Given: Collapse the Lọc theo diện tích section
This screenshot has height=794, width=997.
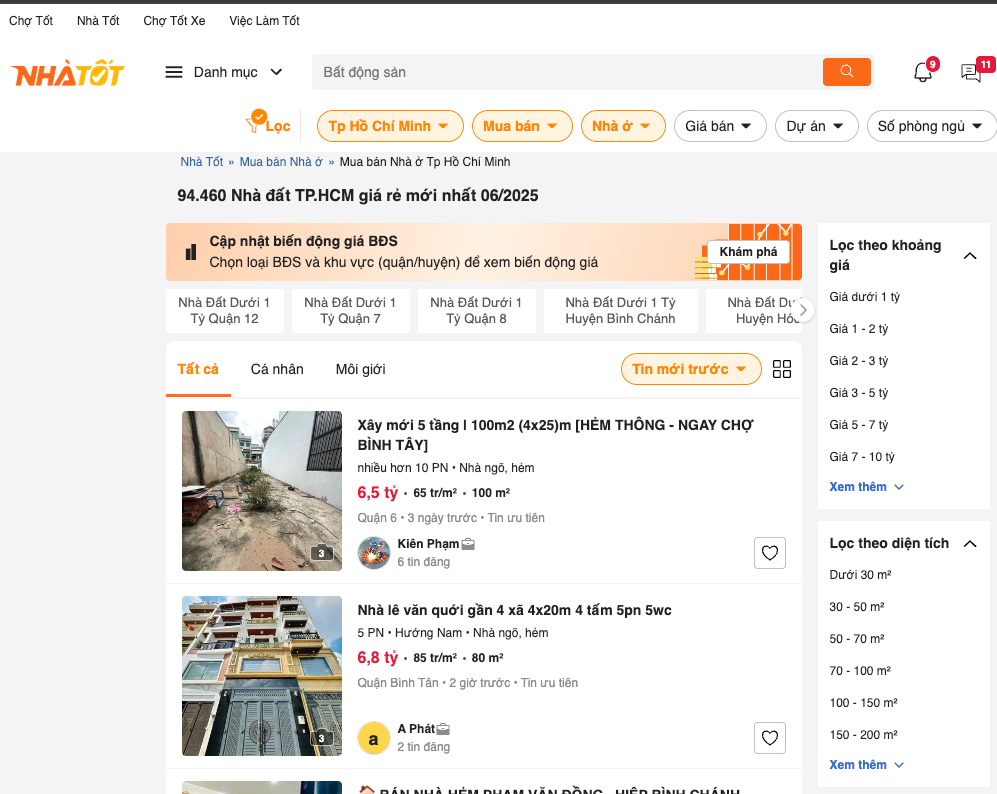Looking at the screenshot, I should click(970, 544).
